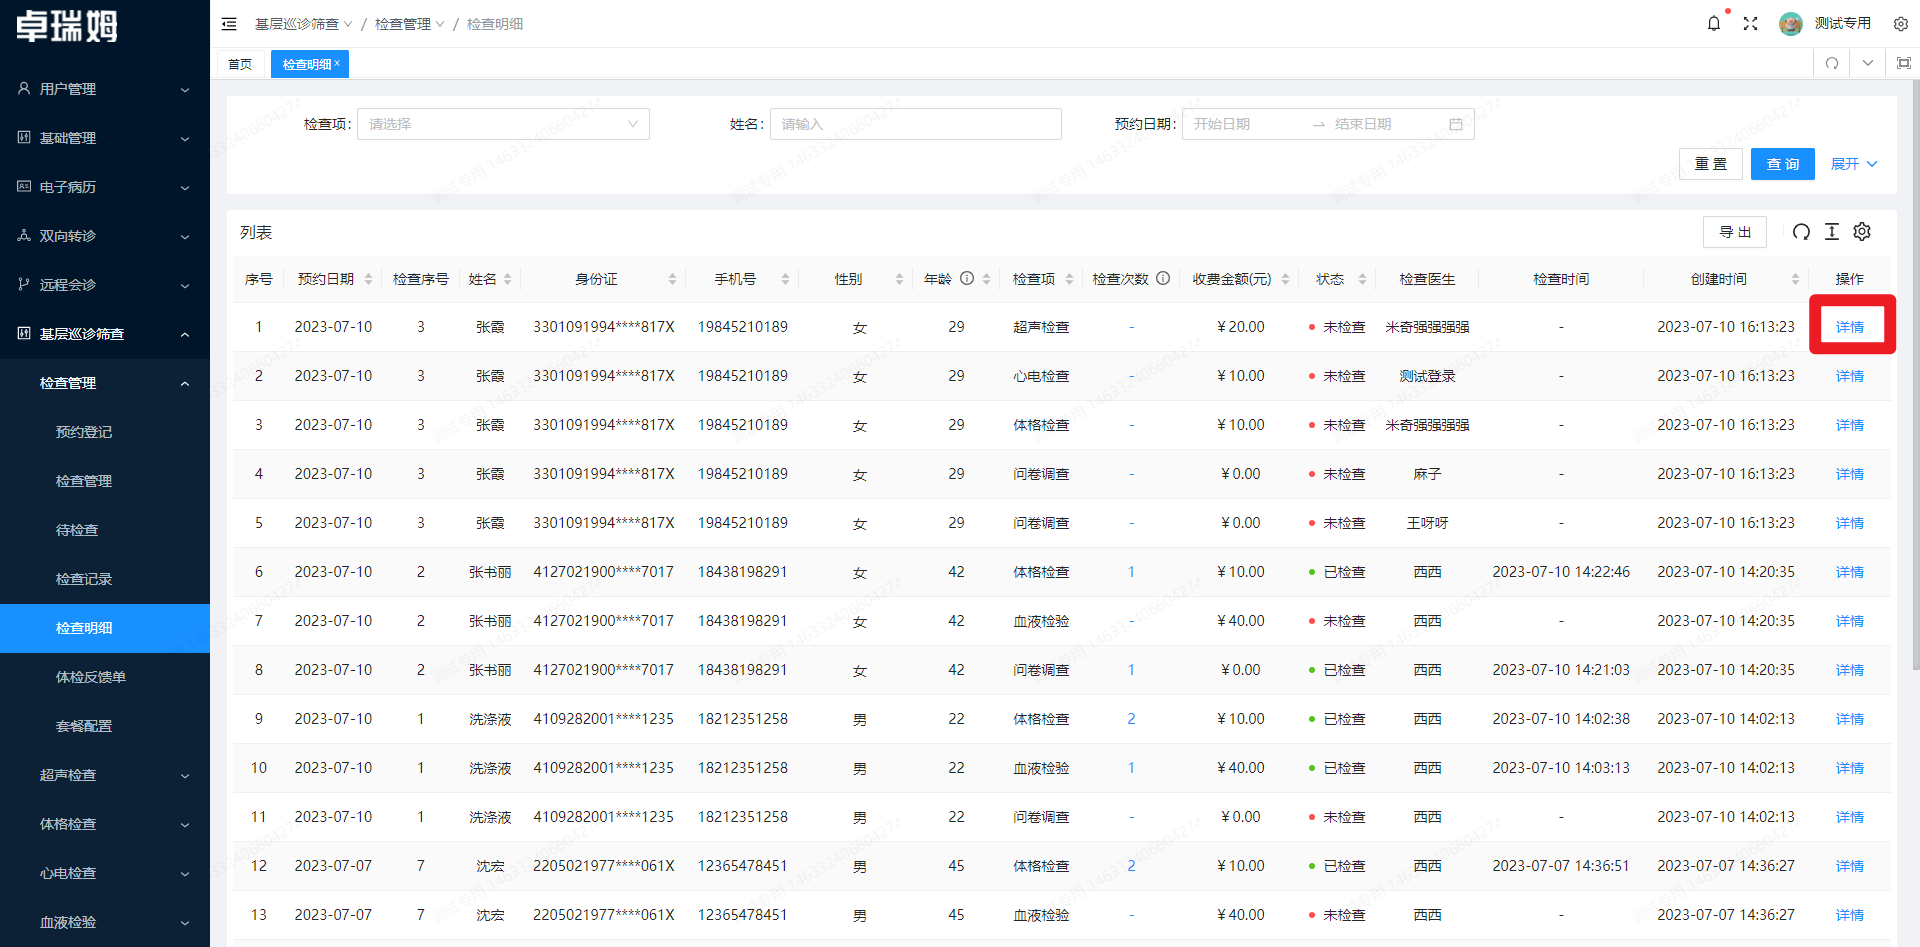Sort by 手机号 column
The height and width of the screenshot is (947, 1920).
[785, 280]
